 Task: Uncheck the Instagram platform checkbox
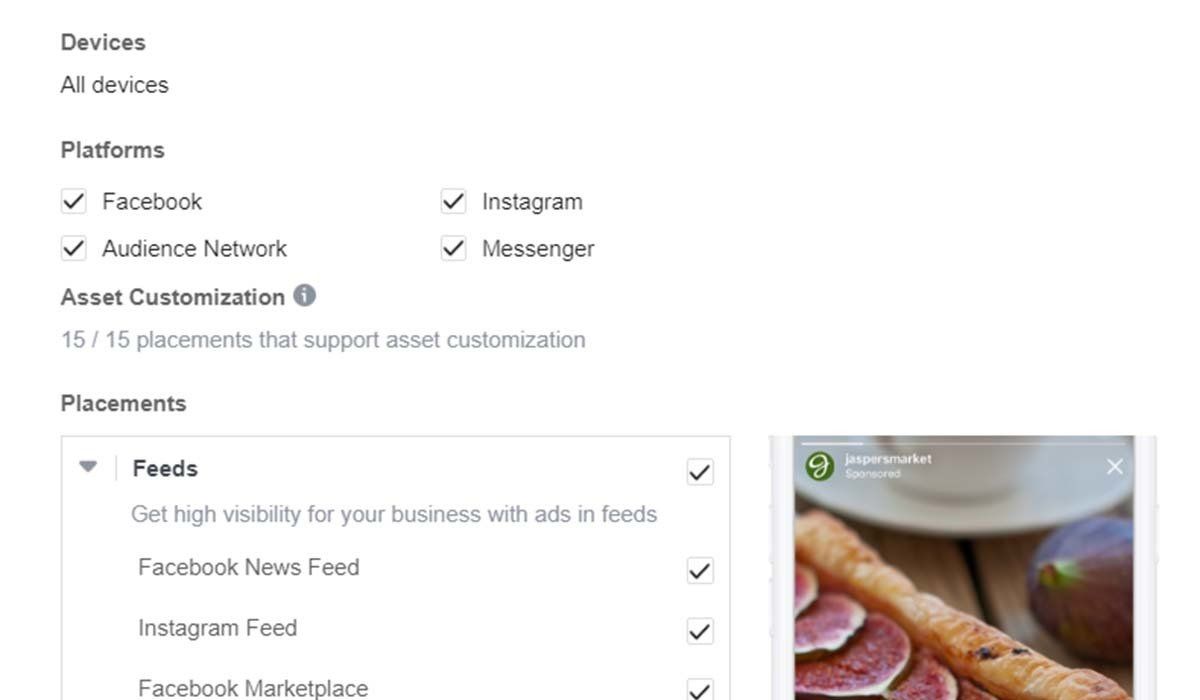[x=454, y=201]
